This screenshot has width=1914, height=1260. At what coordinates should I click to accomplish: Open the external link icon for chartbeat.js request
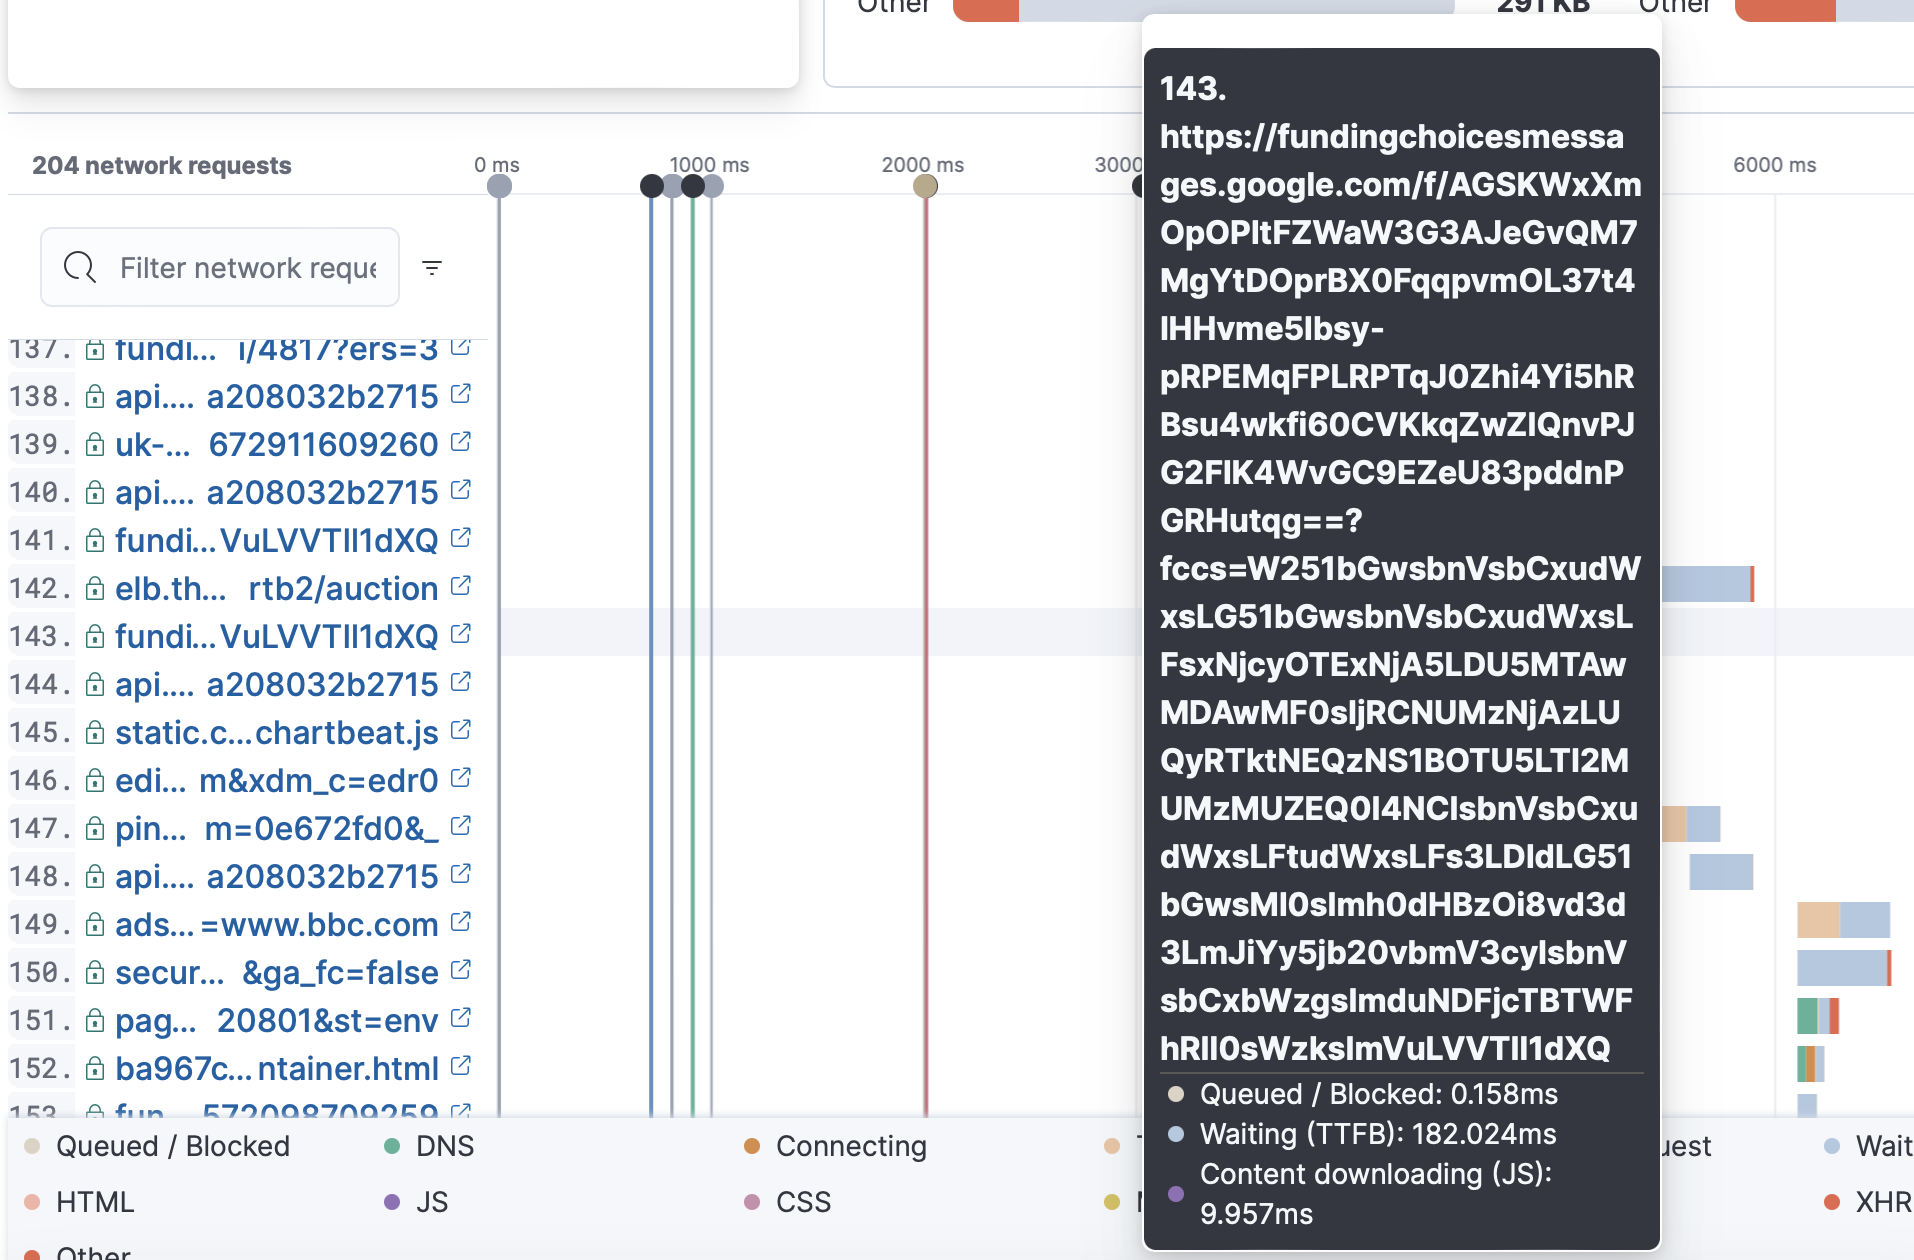[462, 729]
